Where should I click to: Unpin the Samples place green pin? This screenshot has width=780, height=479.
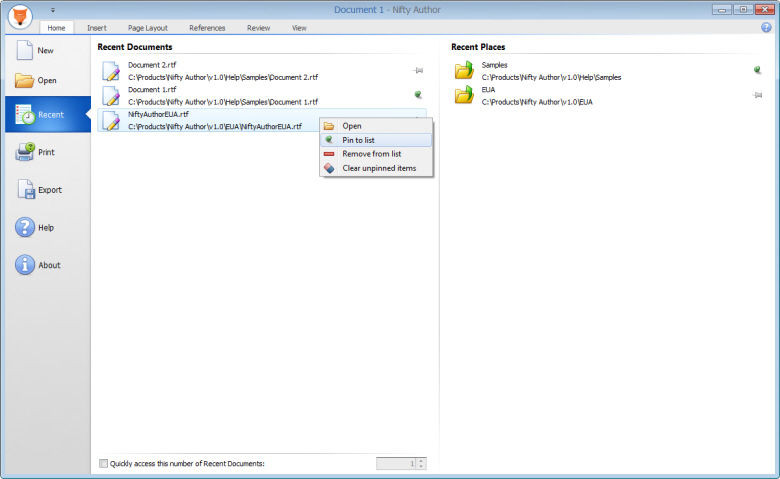[x=757, y=70]
